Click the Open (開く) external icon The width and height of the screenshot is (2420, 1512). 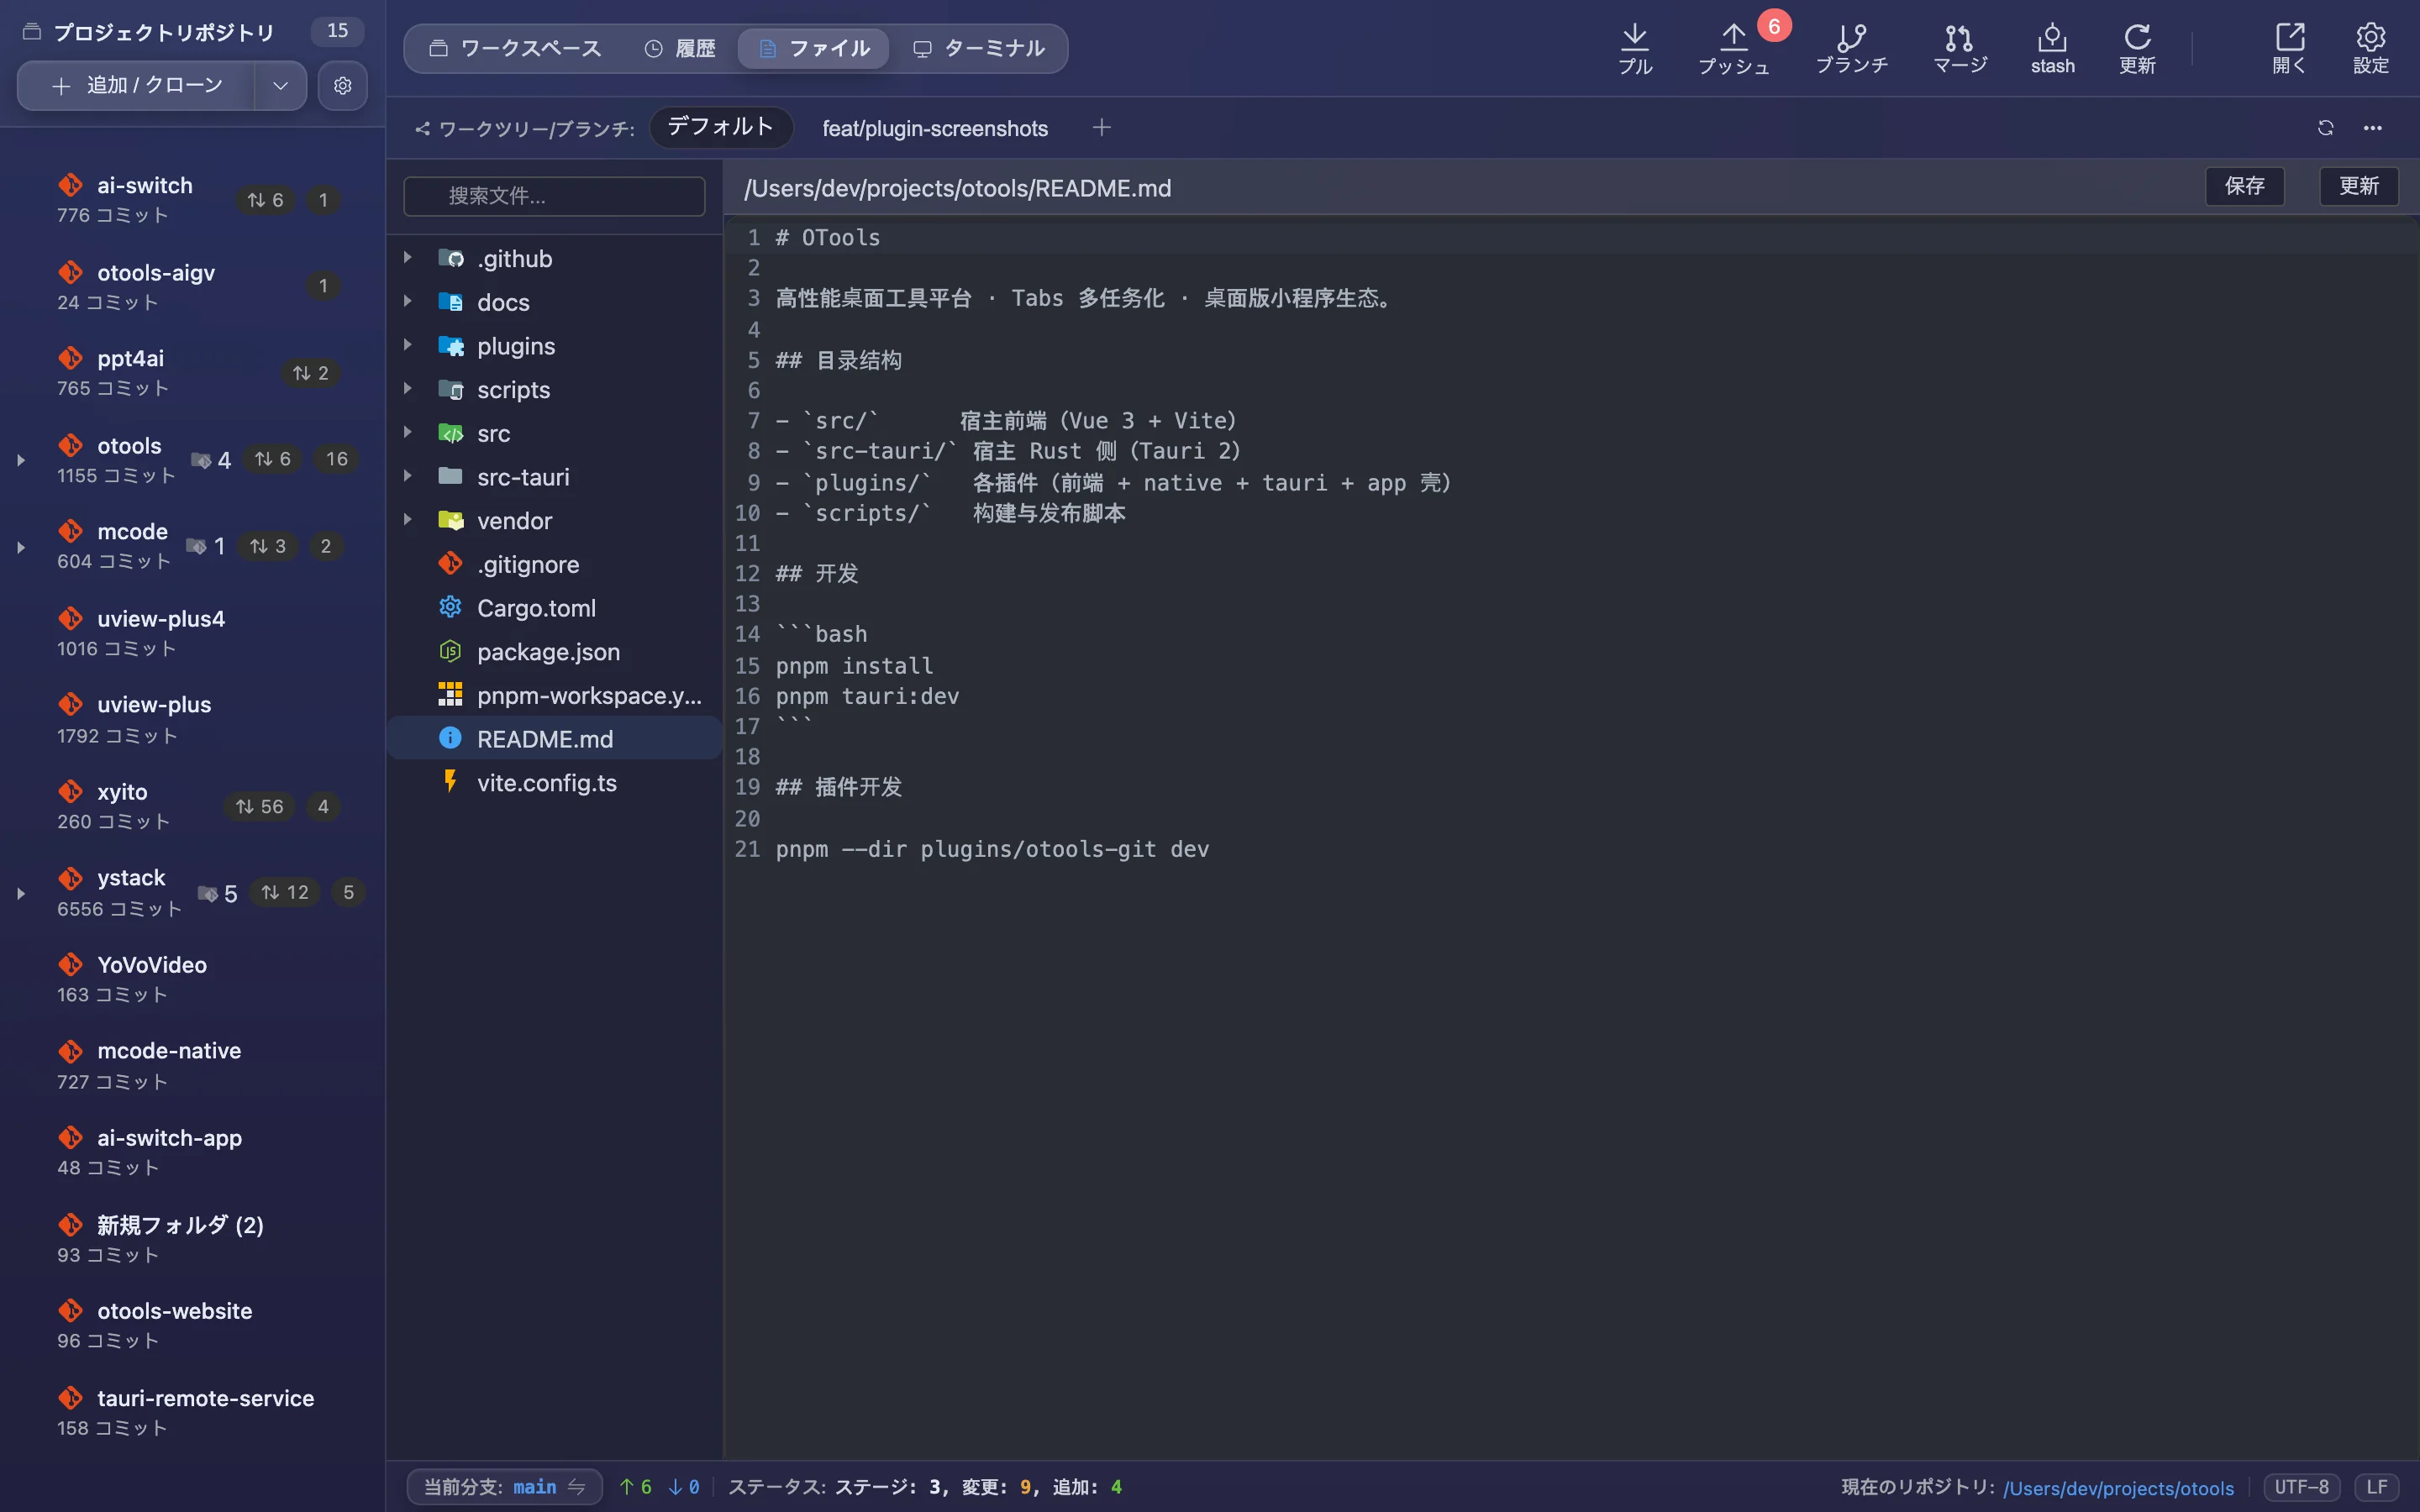pos(2289,48)
